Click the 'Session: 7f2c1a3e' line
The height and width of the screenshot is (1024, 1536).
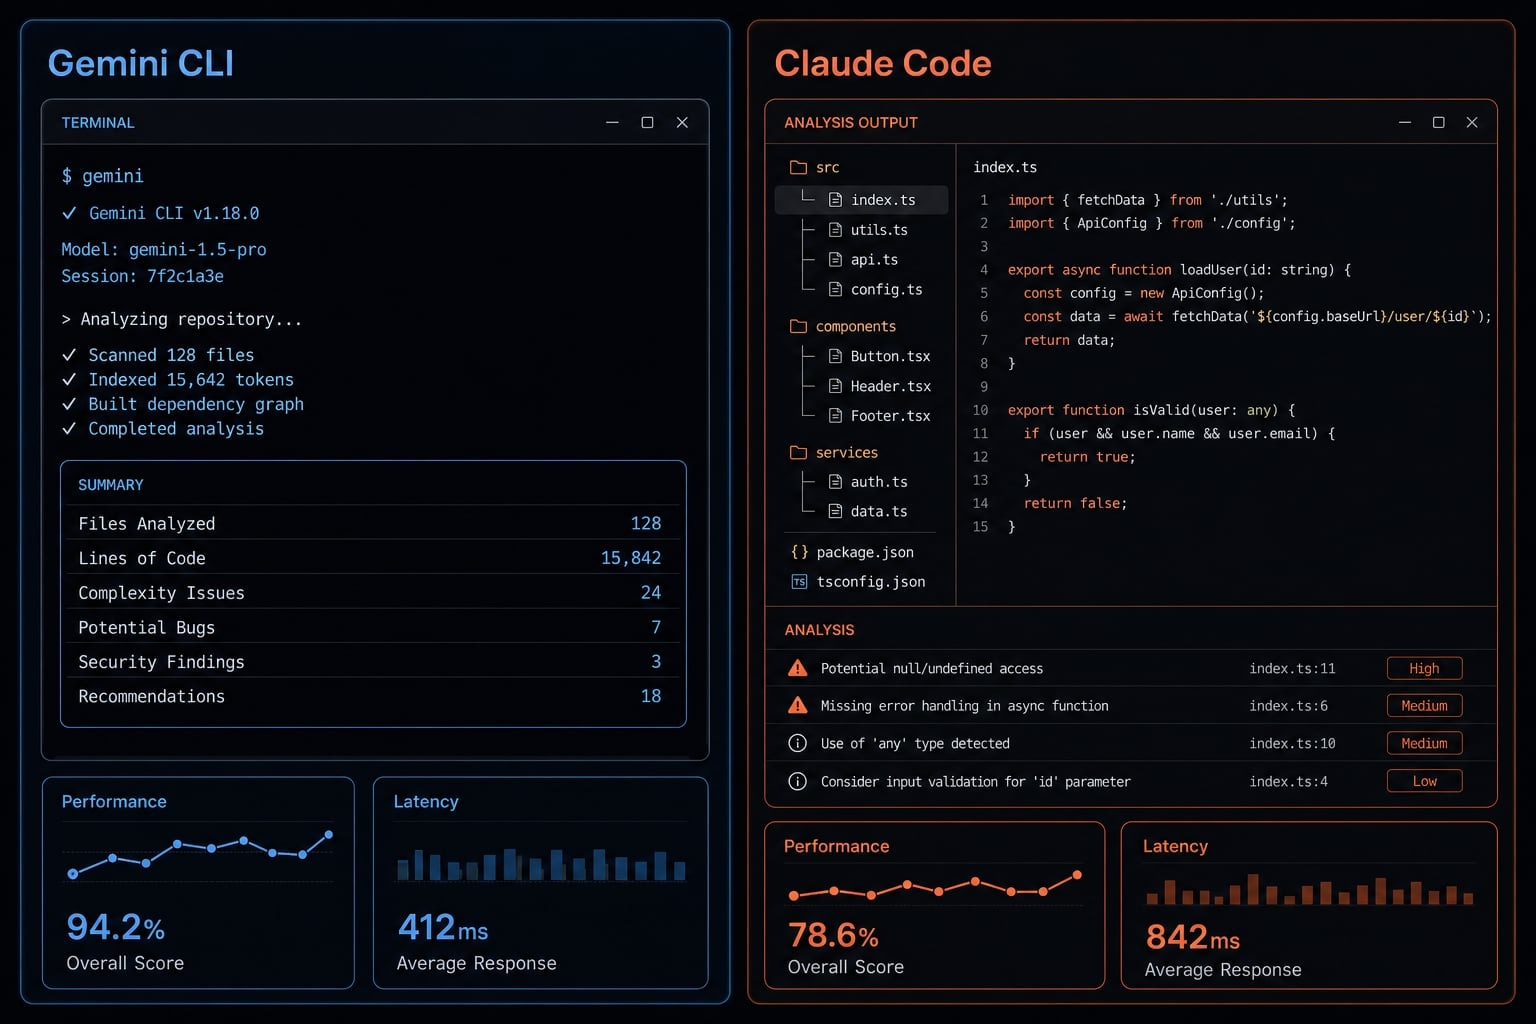(x=142, y=276)
